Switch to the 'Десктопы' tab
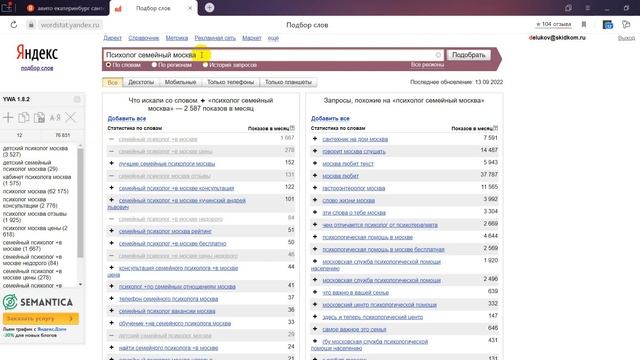Image resolution: width=640 pixels, height=360 pixels. (141, 82)
